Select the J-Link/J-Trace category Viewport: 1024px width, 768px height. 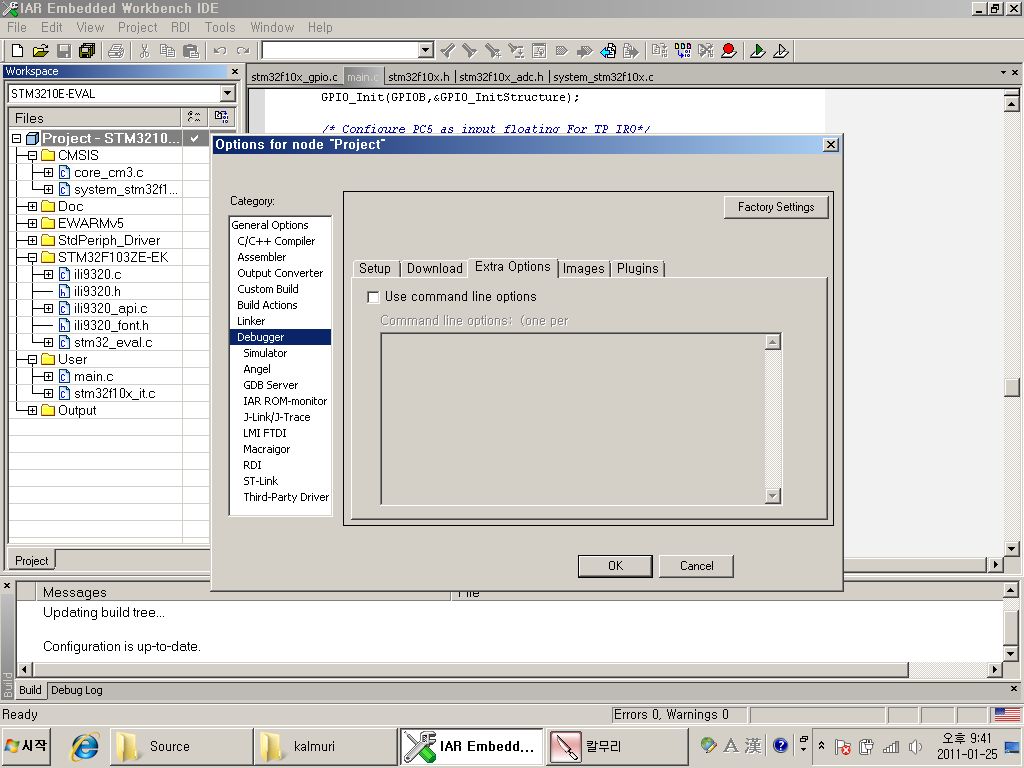277,417
